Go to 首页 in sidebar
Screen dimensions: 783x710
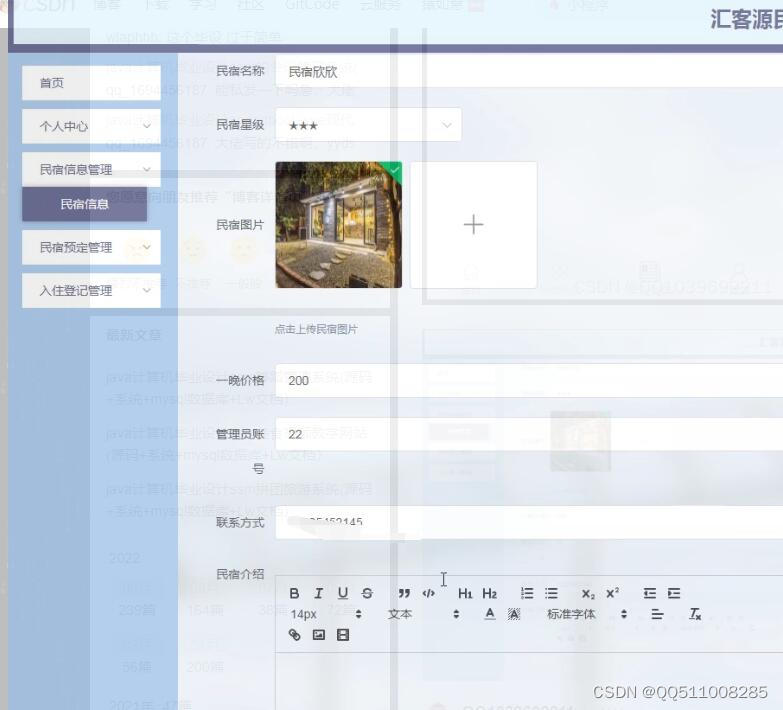tap(91, 83)
